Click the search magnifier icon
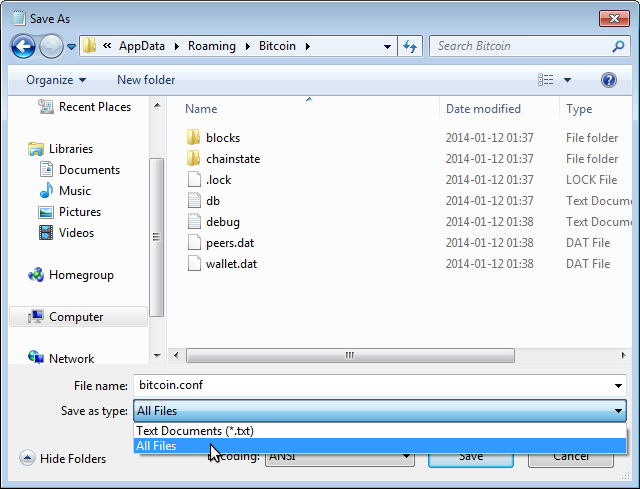Image resolution: width=640 pixels, height=489 pixels. 618,46
